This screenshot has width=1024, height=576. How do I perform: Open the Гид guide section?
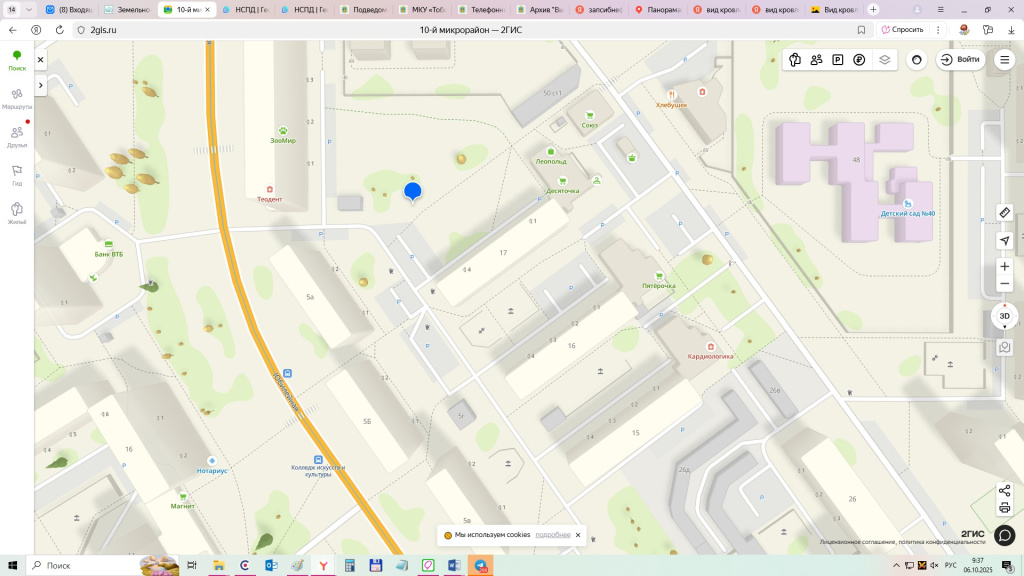[x=17, y=175]
